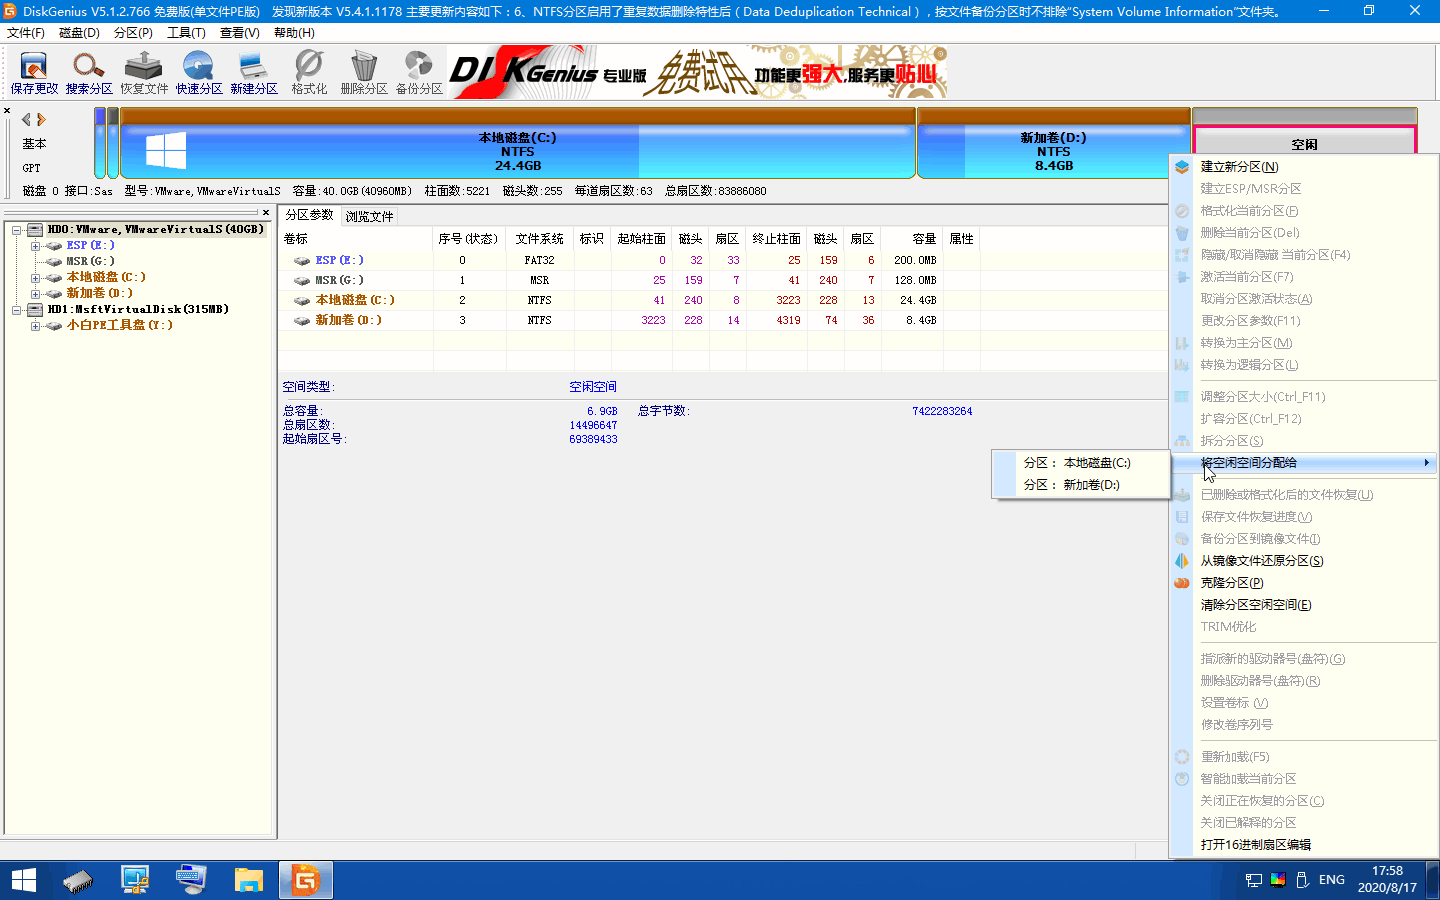Go to previous disk with left arrow
This screenshot has width=1440, height=900.
[x=26, y=119]
